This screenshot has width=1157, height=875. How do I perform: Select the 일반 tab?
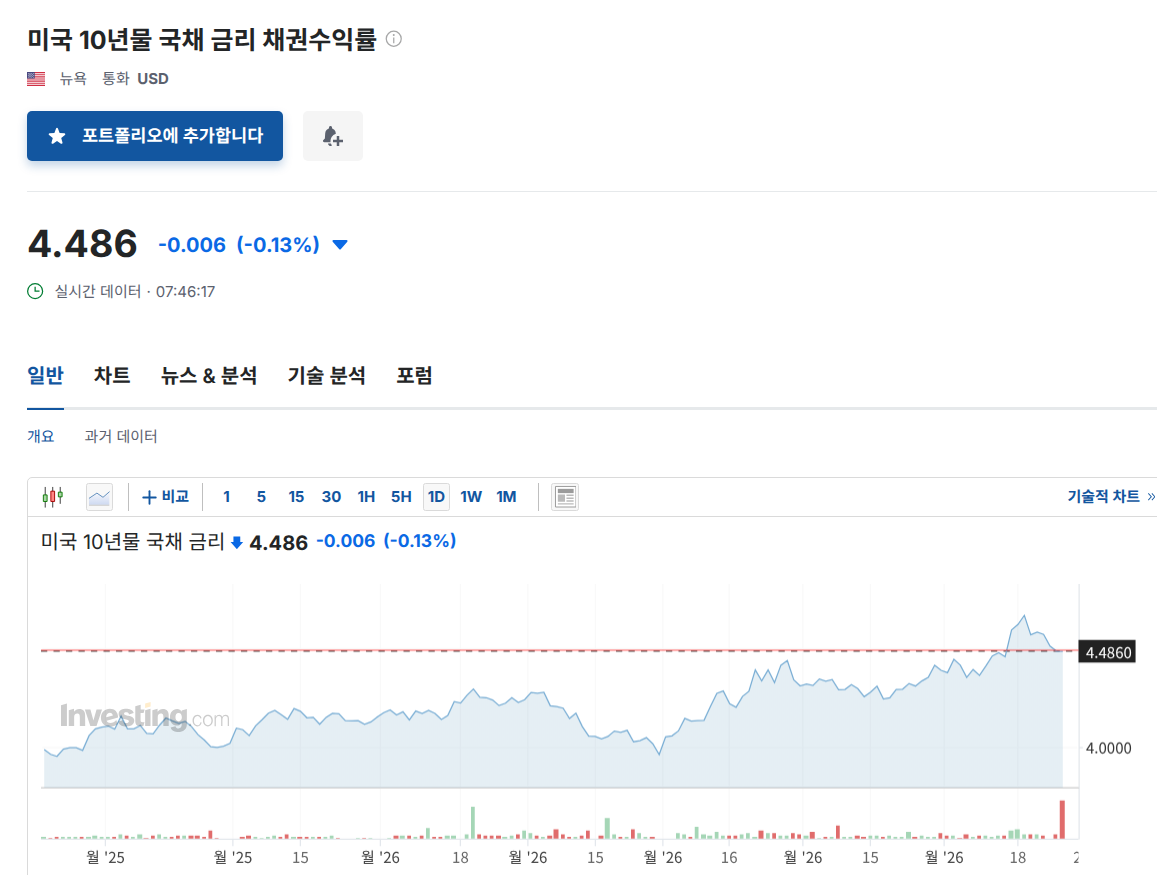tap(46, 376)
